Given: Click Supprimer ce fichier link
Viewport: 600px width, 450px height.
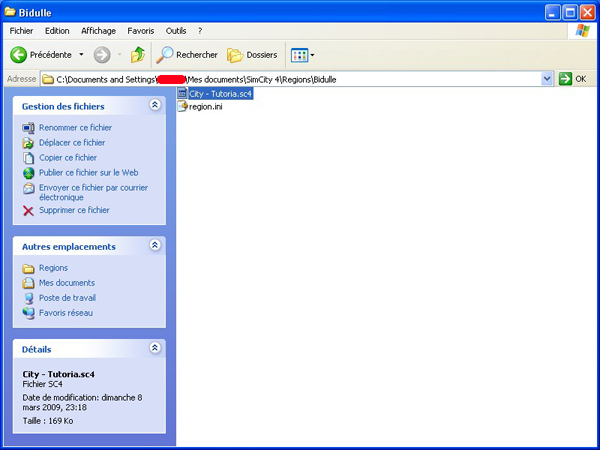Looking at the screenshot, I should [74, 210].
